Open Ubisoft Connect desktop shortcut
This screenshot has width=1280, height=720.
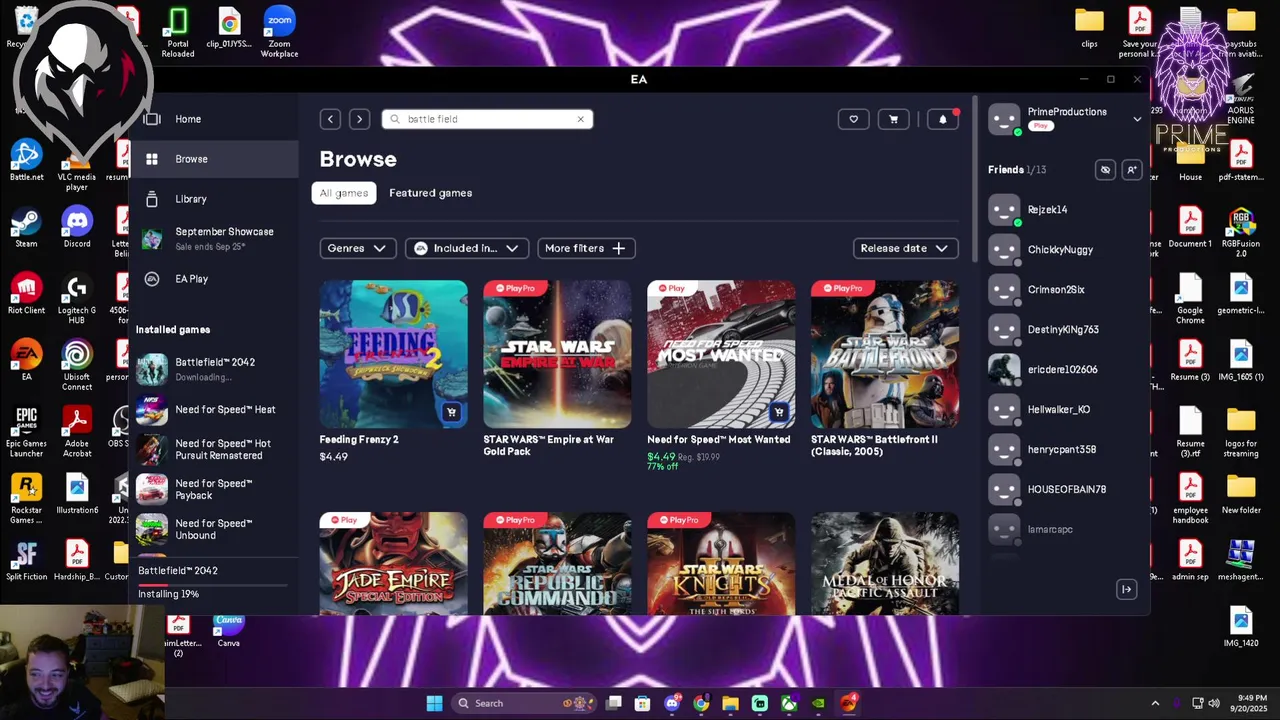point(77,366)
